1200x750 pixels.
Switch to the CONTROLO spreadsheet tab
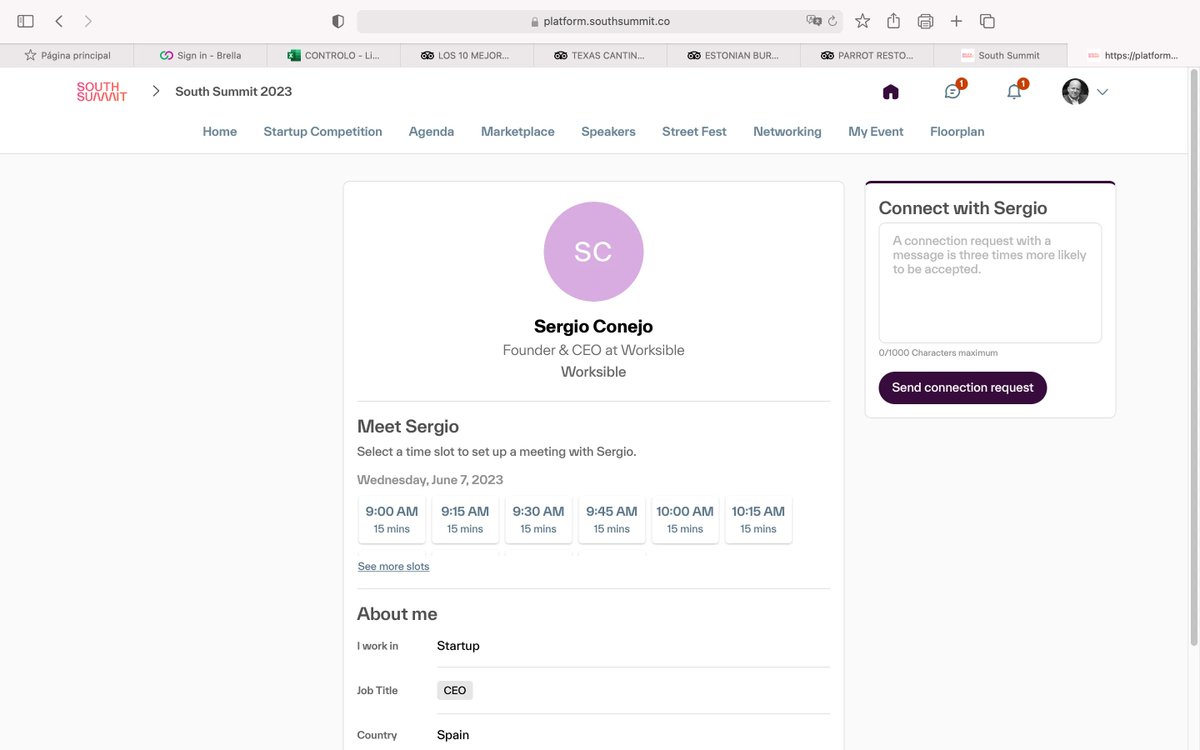[x=333, y=55]
